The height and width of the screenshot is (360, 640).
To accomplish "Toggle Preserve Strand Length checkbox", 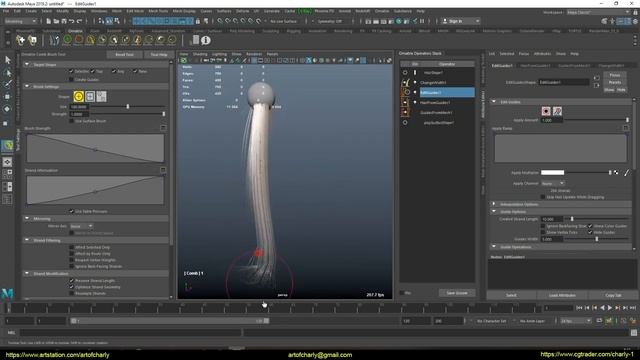I will click(x=71, y=280).
